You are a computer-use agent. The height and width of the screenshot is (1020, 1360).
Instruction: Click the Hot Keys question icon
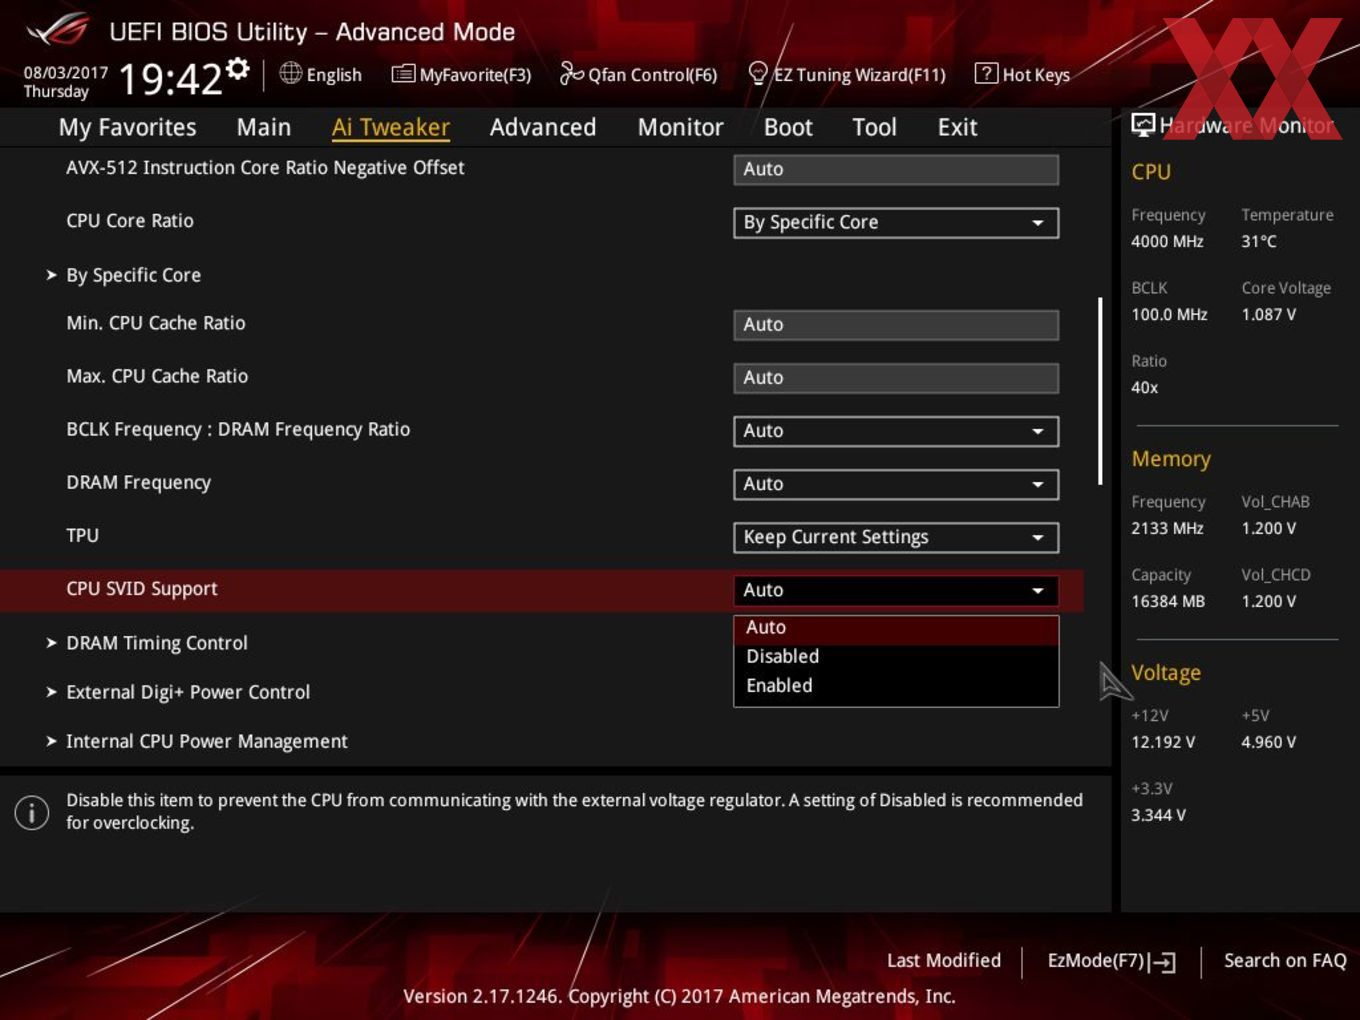(986, 73)
